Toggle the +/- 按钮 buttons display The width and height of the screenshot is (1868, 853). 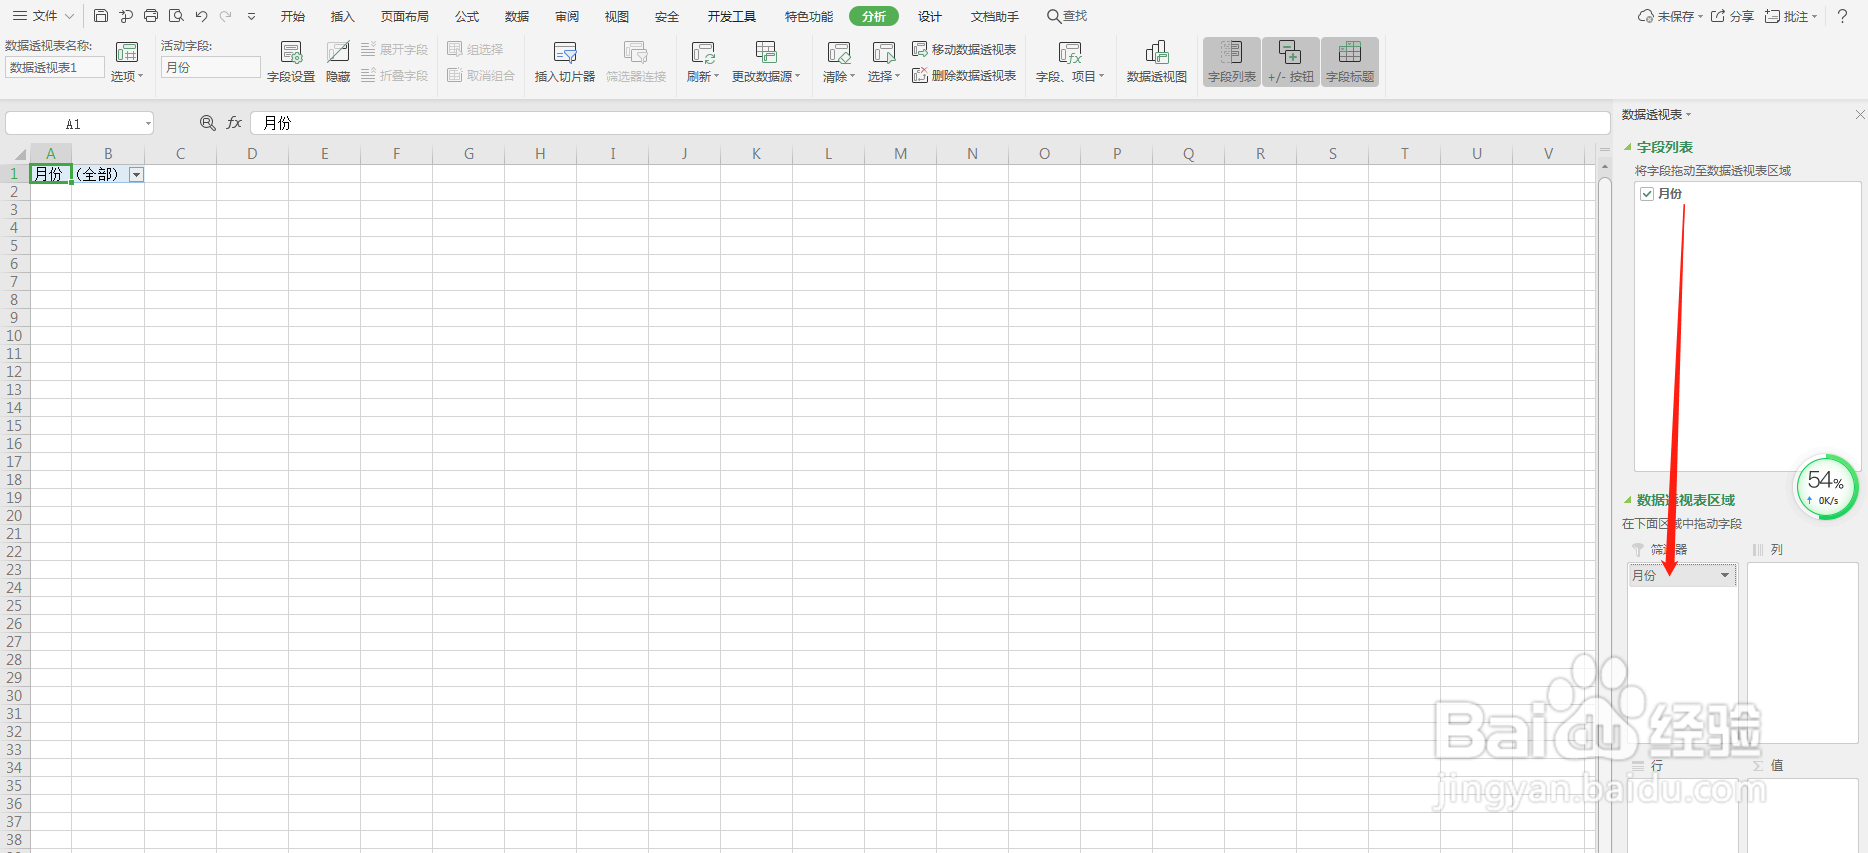[x=1291, y=62]
